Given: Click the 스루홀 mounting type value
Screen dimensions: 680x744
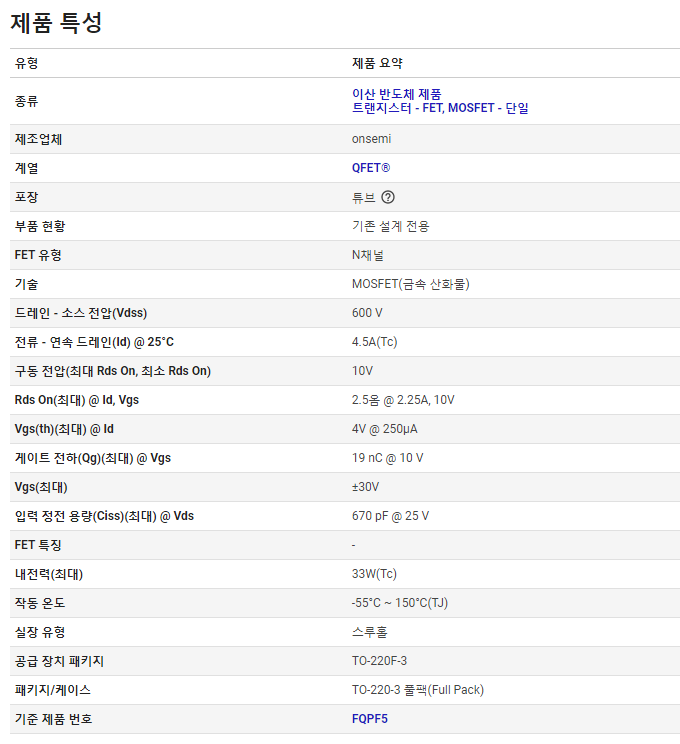Looking at the screenshot, I should point(369,632).
